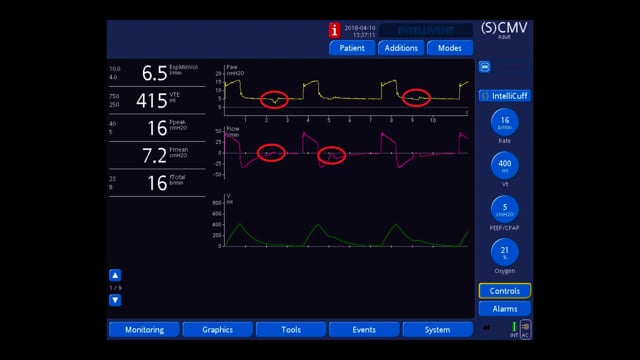Select the (S)CMV mode label
The height and width of the screenshot is (360, 640).
[504, 29]
